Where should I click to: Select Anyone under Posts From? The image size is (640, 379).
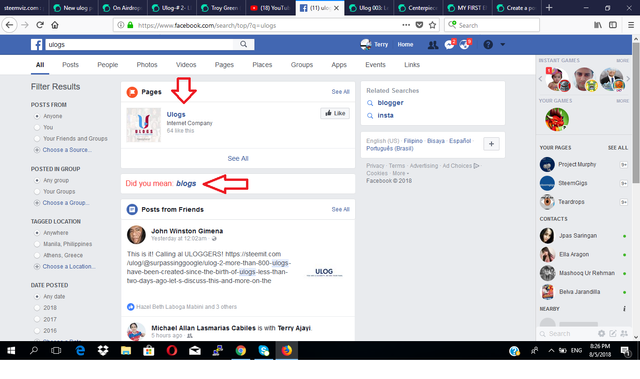tap(37, 116)
